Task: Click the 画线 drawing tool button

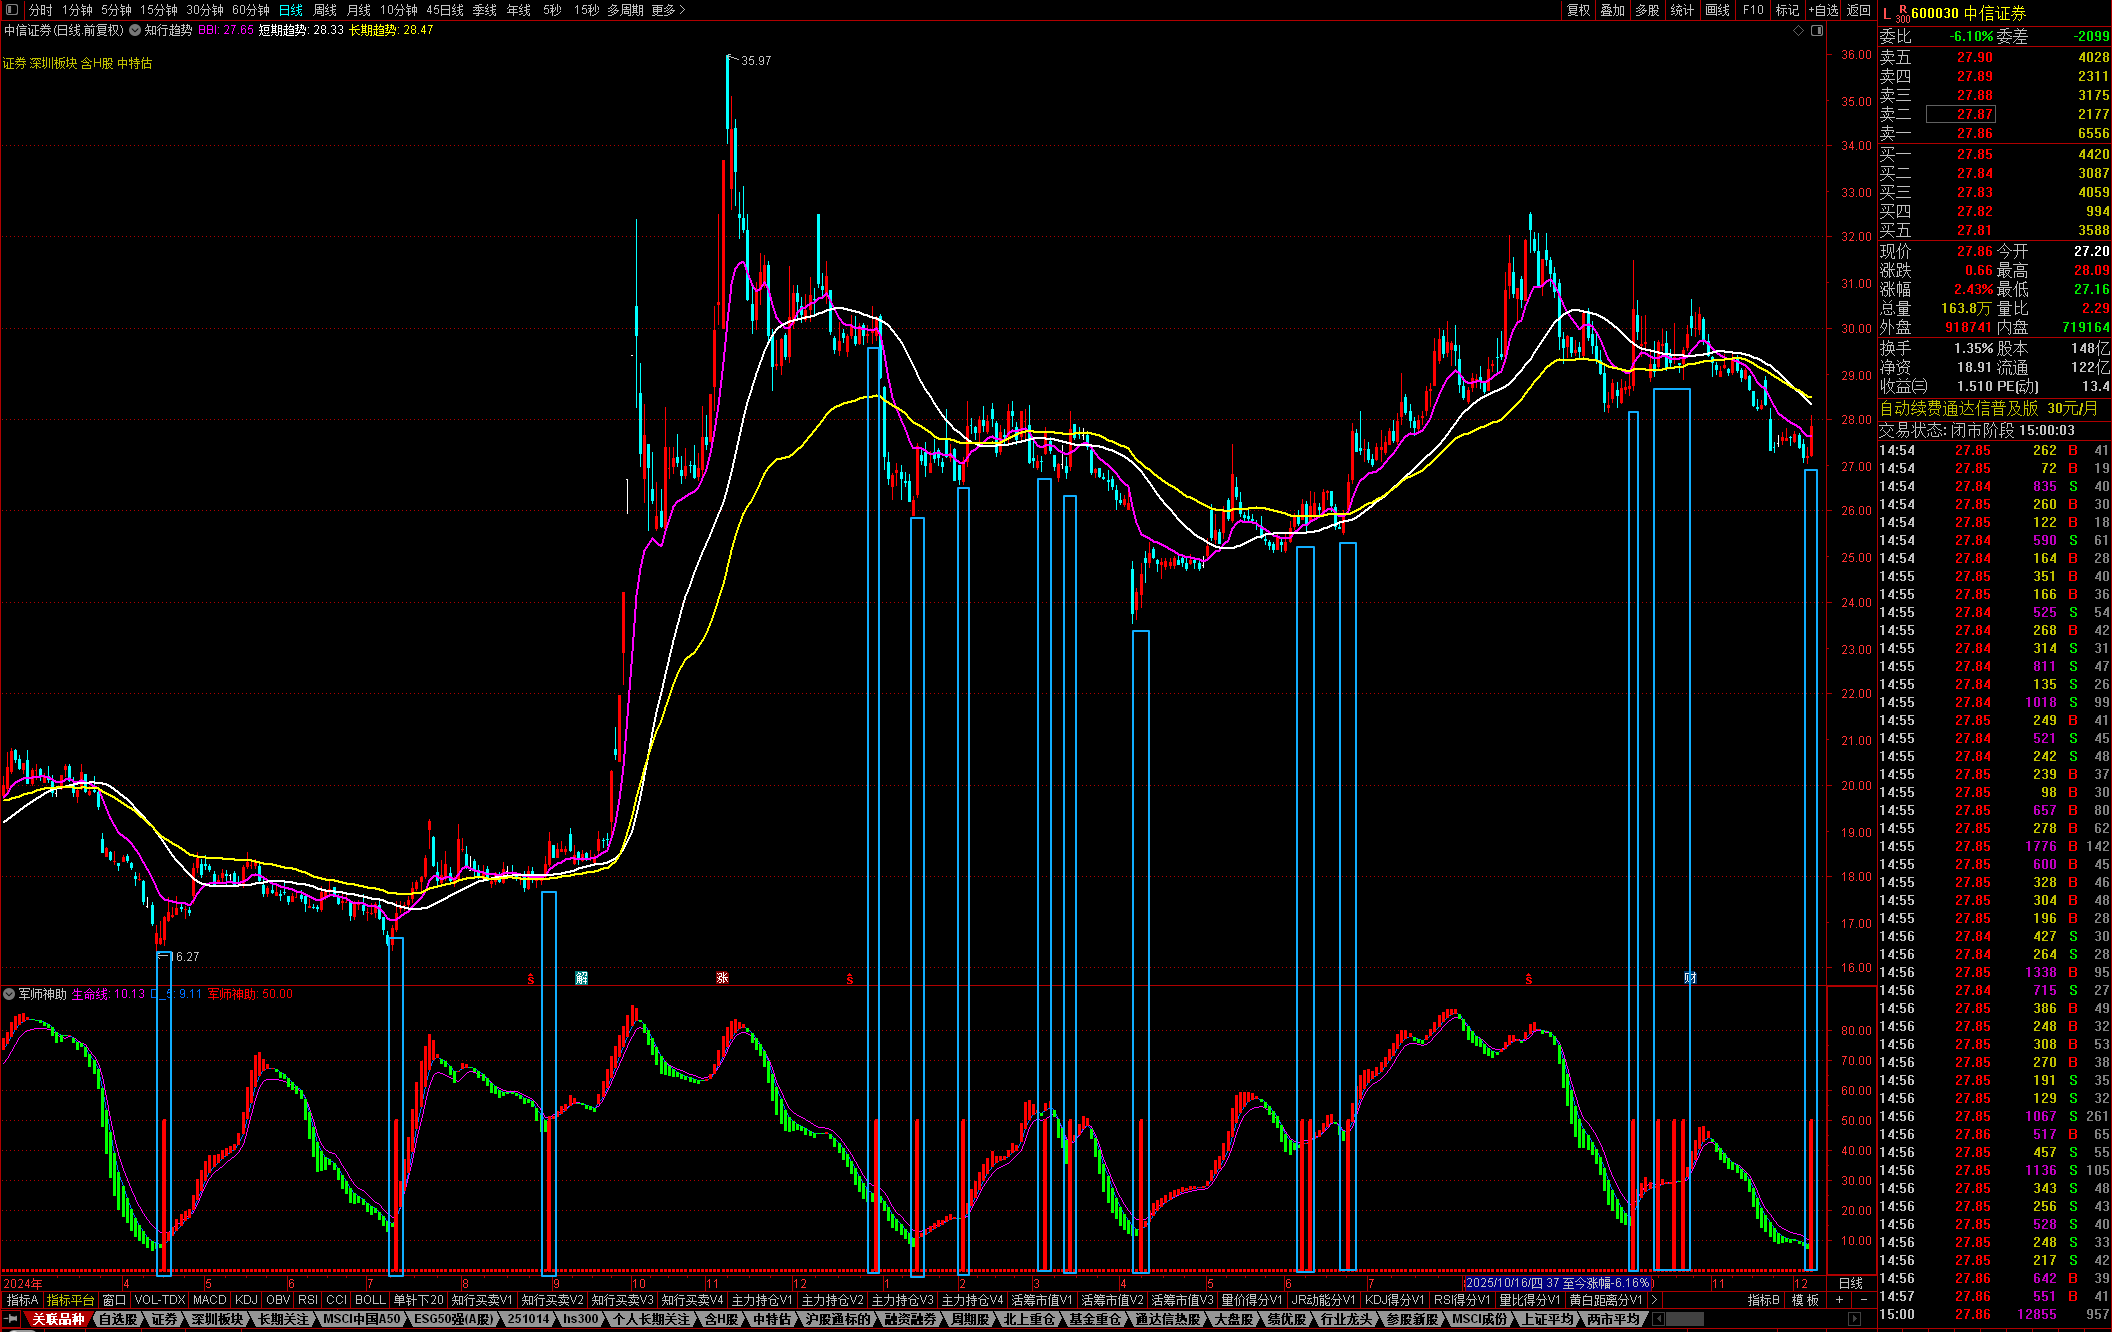Action: click(1717, 10)
